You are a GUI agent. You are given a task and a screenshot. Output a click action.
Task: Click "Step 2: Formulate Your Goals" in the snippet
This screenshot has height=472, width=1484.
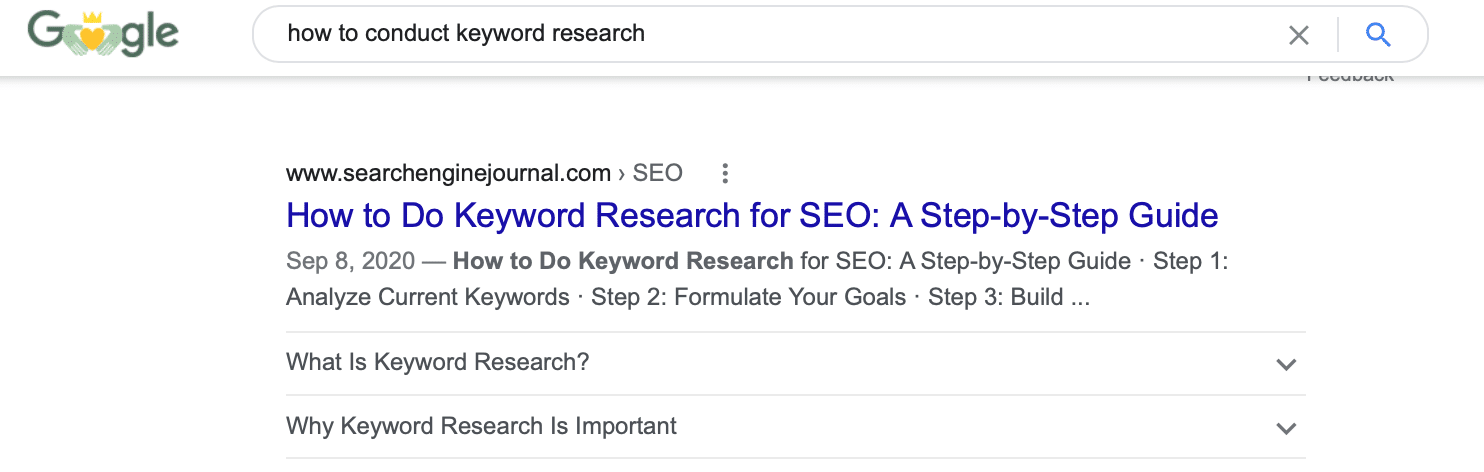(x=748, y=298)
